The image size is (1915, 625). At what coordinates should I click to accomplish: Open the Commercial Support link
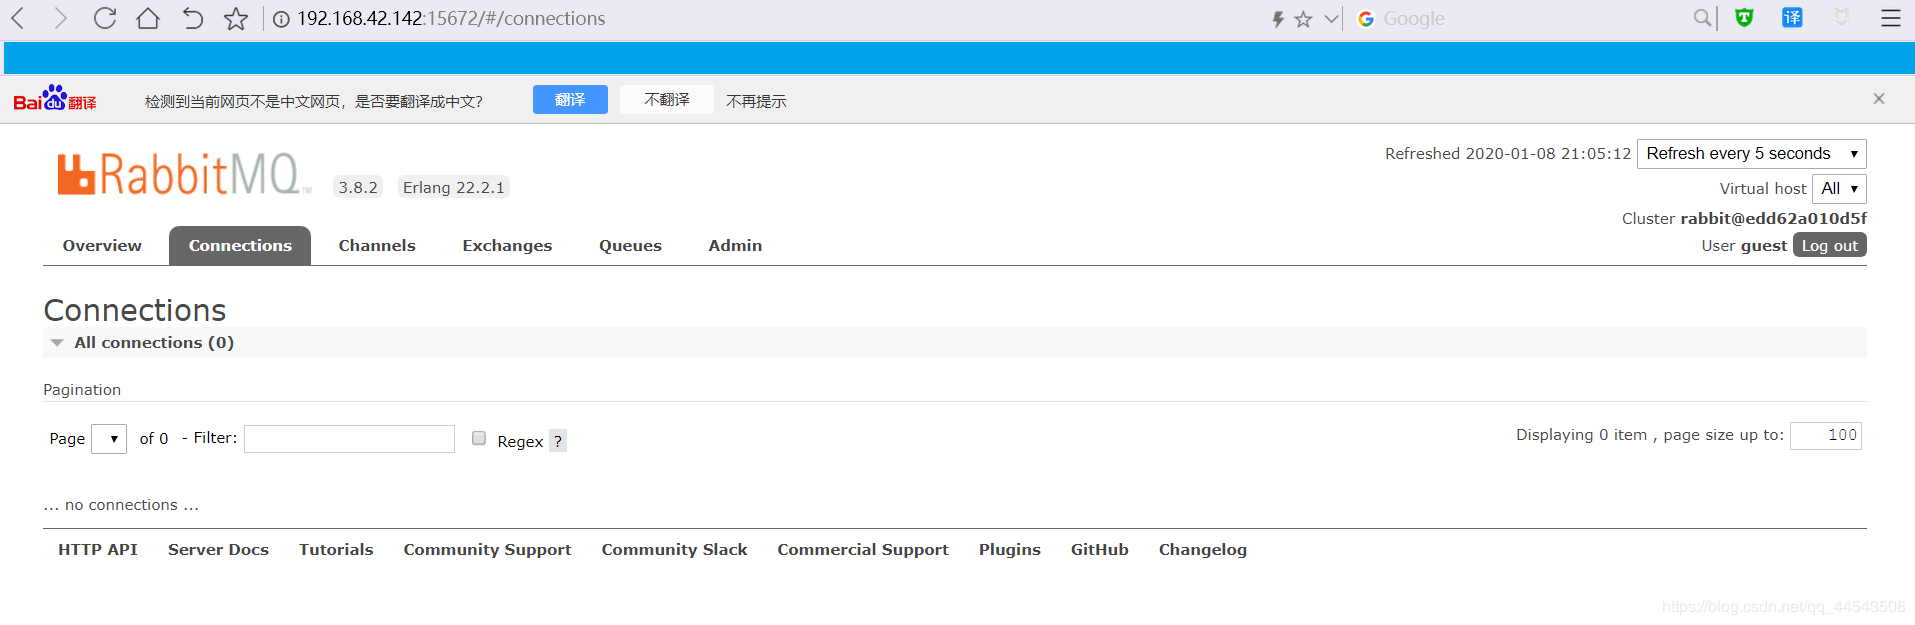click(863, 550)
